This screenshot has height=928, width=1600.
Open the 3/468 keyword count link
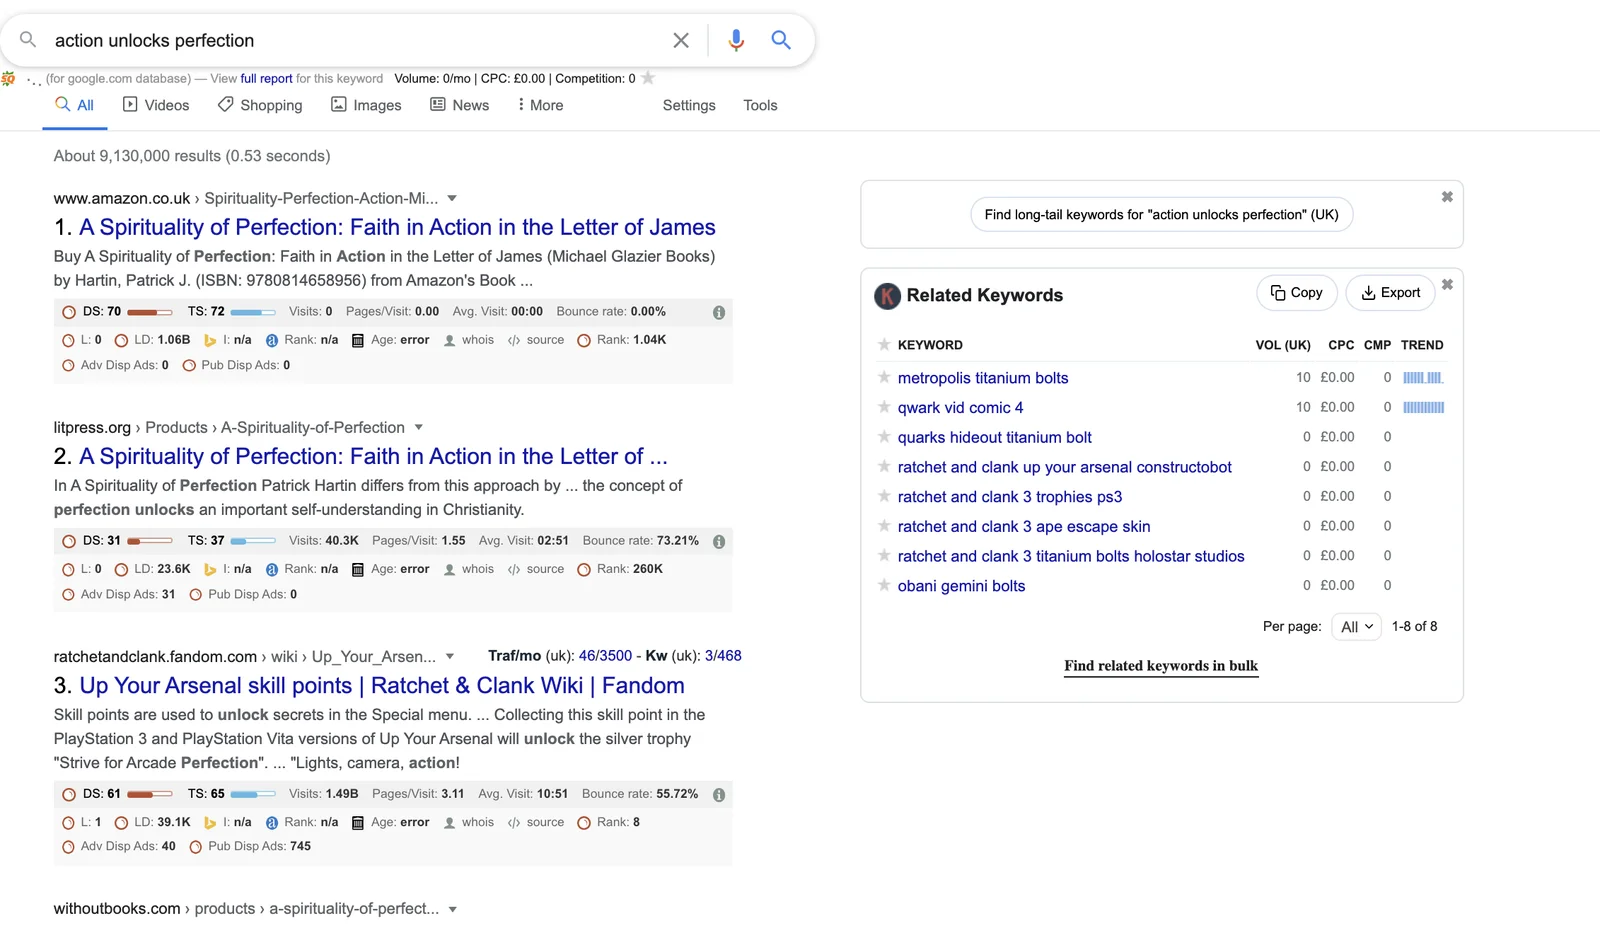[x=723, y=656]
